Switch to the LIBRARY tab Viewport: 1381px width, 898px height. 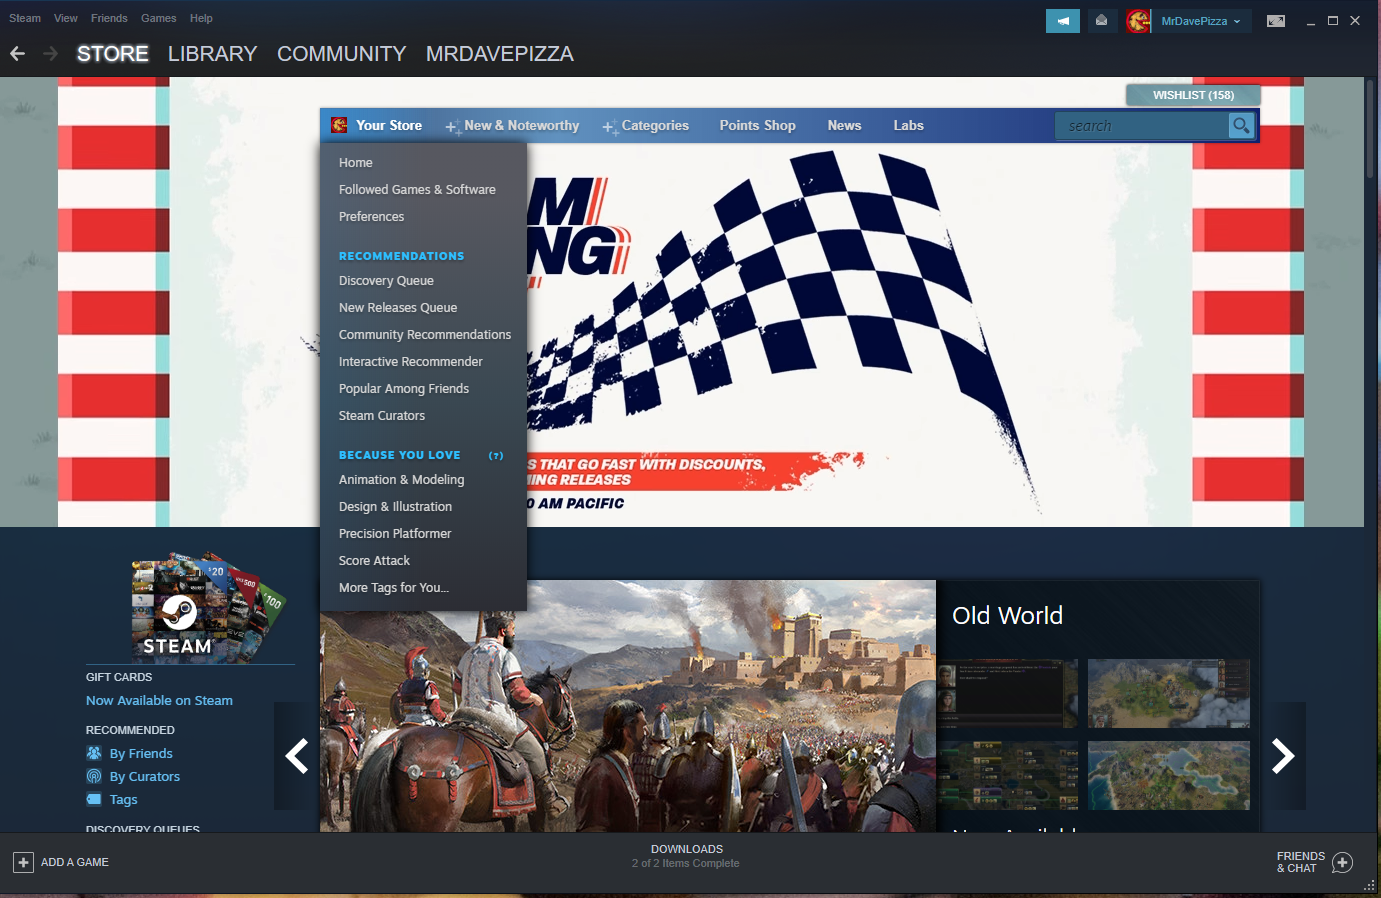coord(212,54)
